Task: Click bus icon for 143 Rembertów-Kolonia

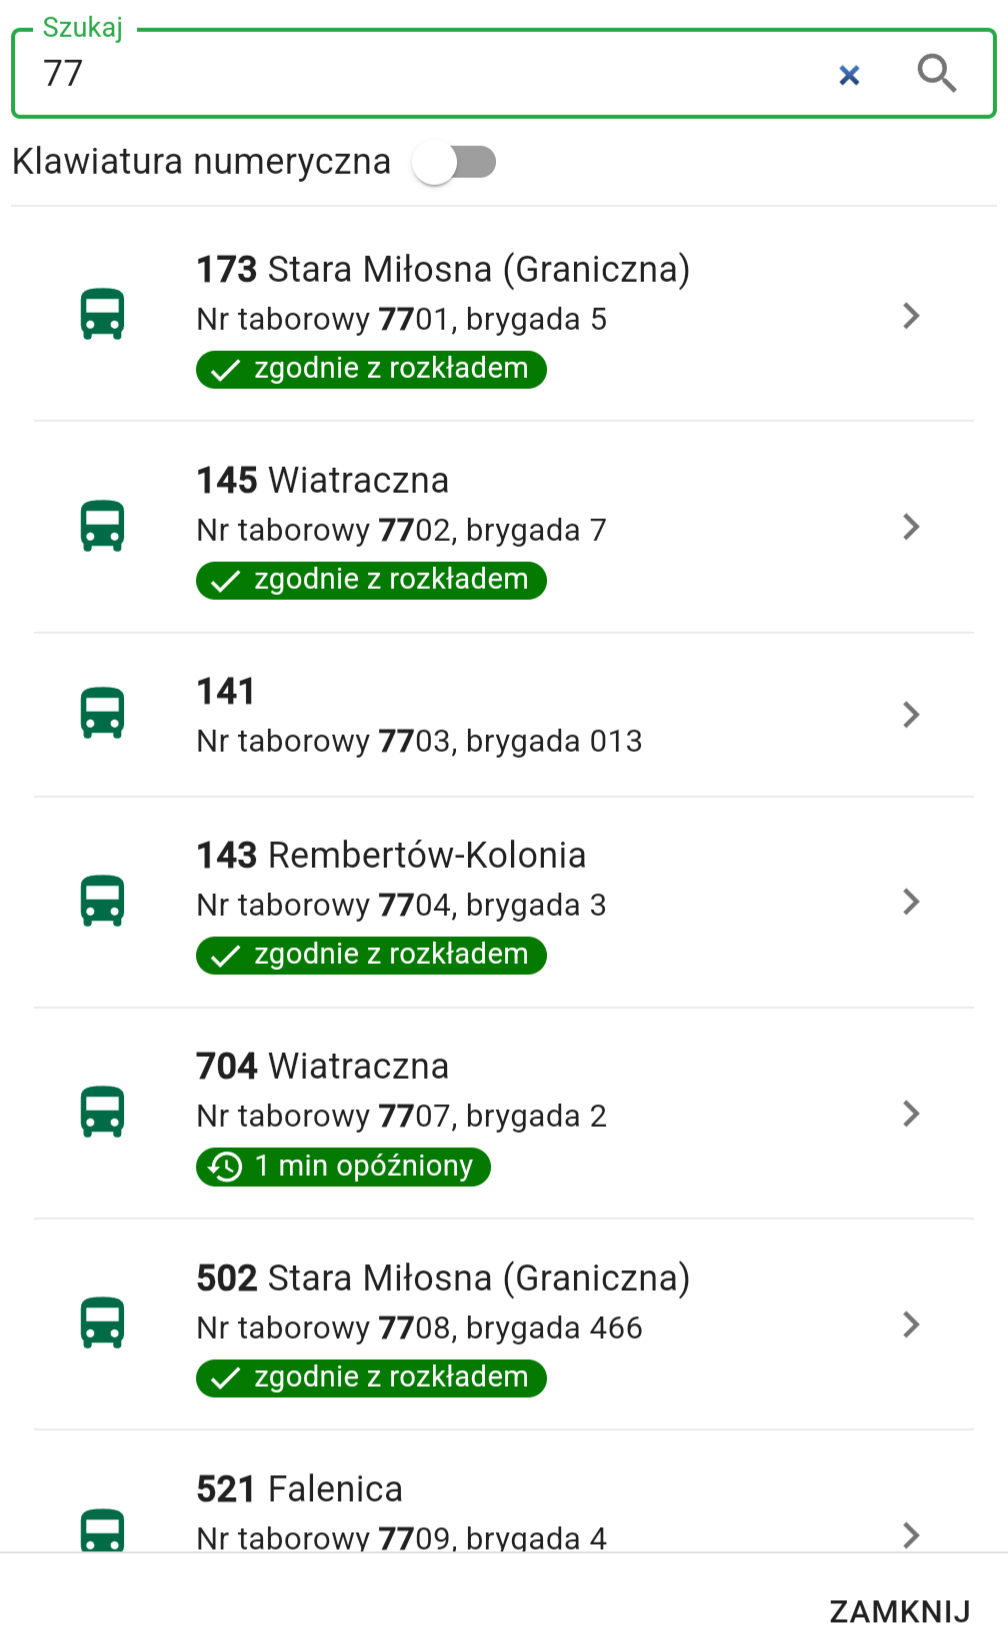Action: (x=102, y=901)
